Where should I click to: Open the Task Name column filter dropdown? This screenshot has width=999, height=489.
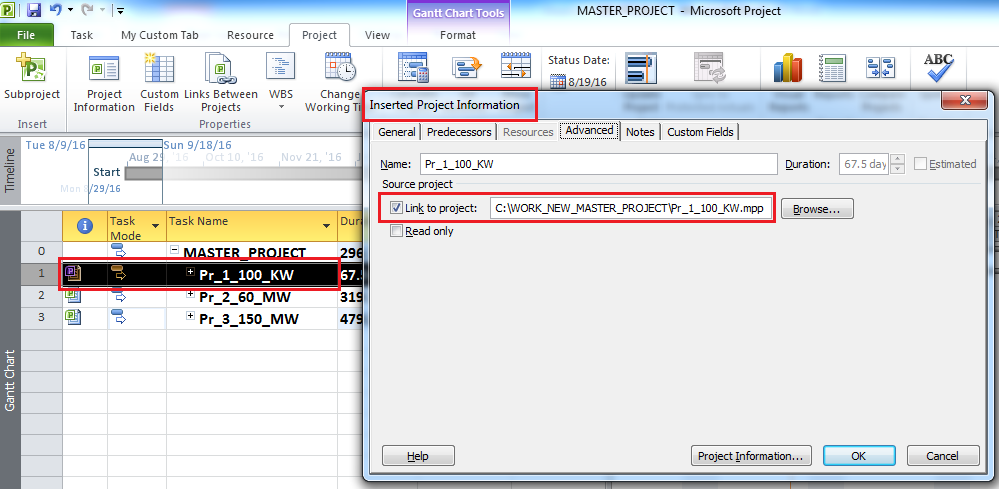tap(326, 226)
